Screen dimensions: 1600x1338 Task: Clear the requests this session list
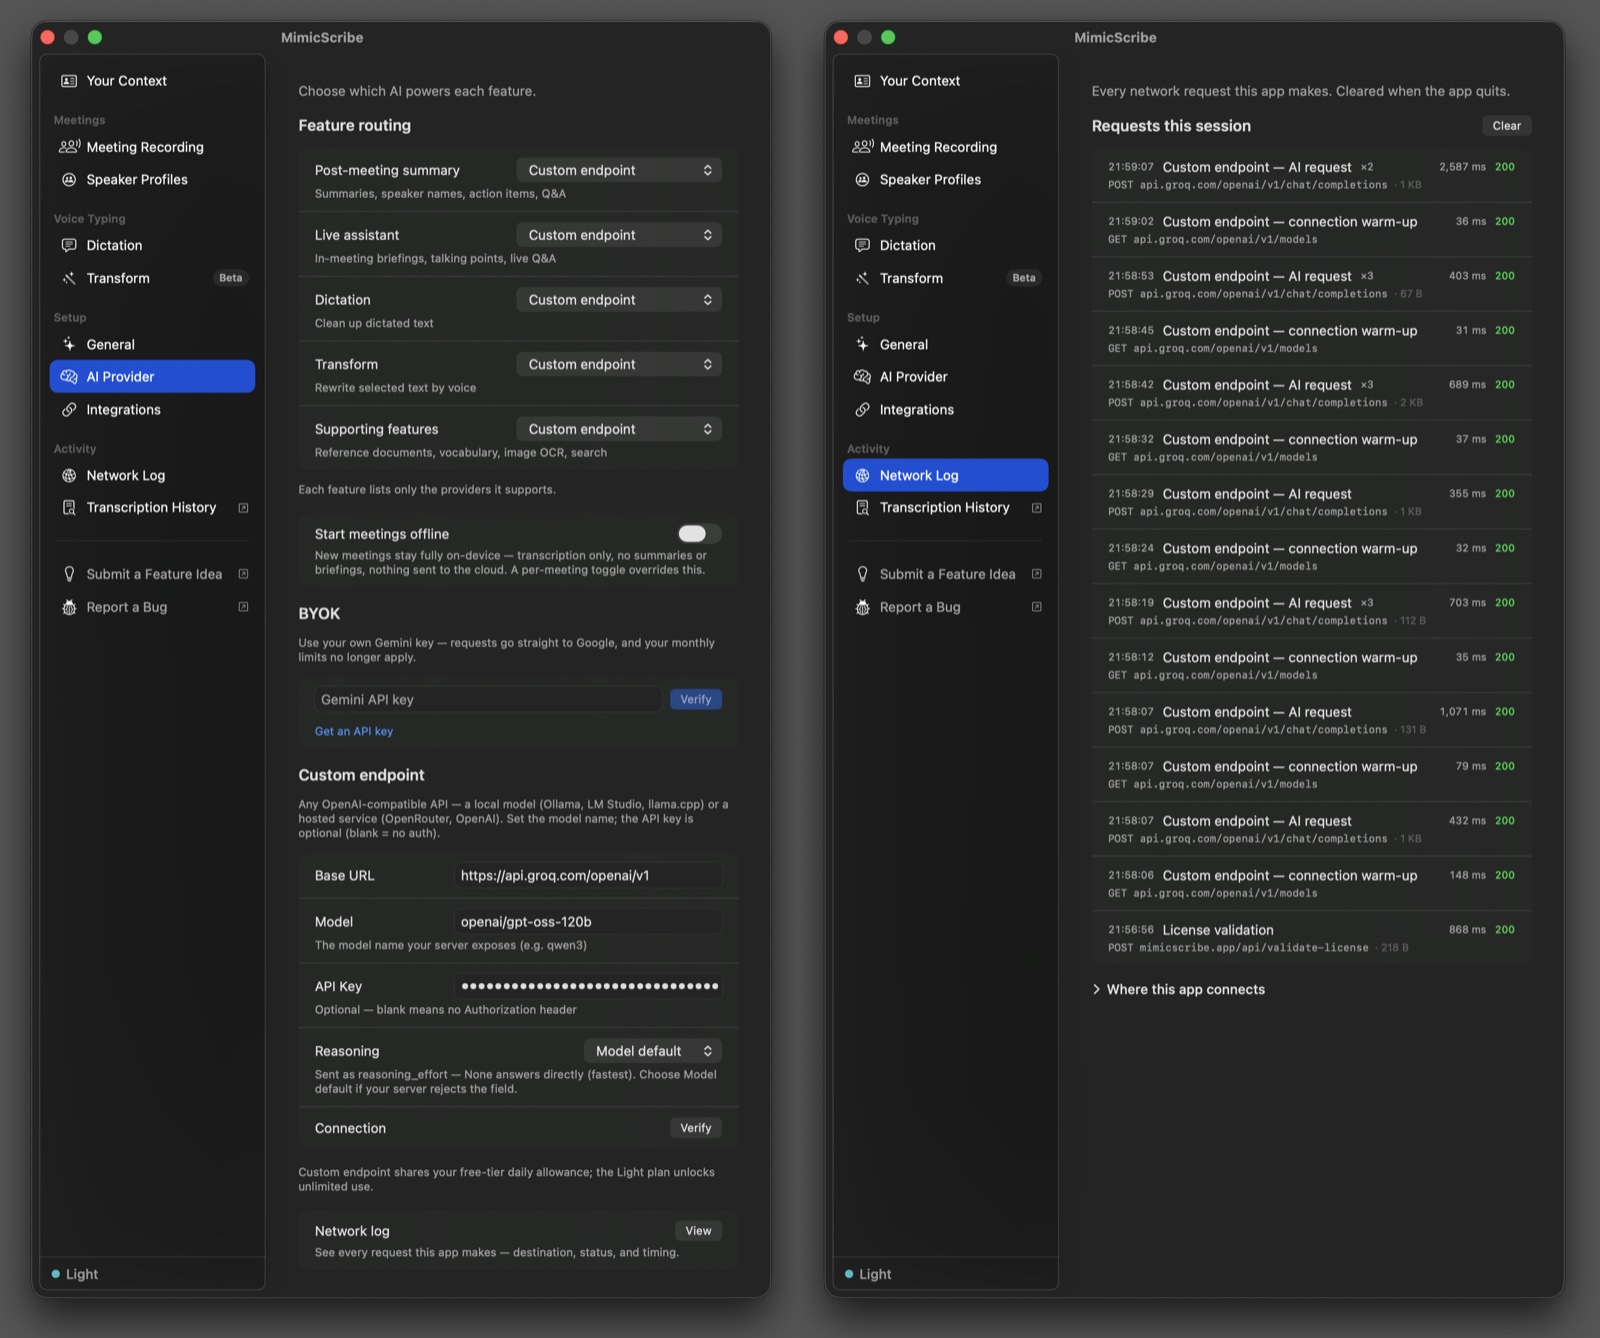1506,126
